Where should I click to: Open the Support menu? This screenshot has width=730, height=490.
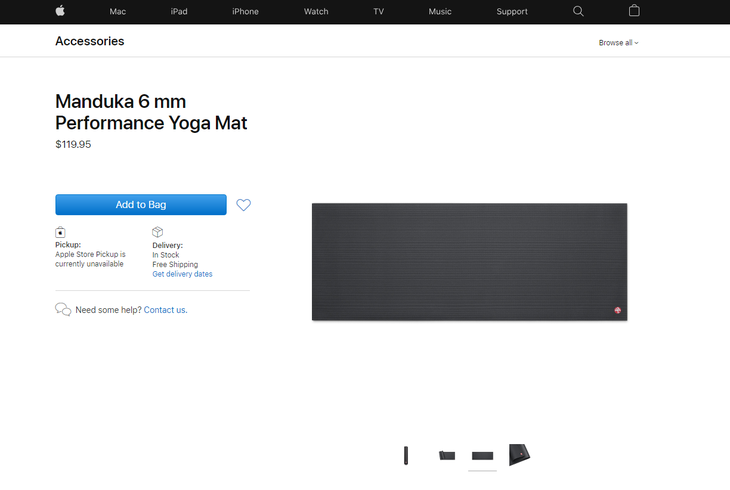(512, 12)
